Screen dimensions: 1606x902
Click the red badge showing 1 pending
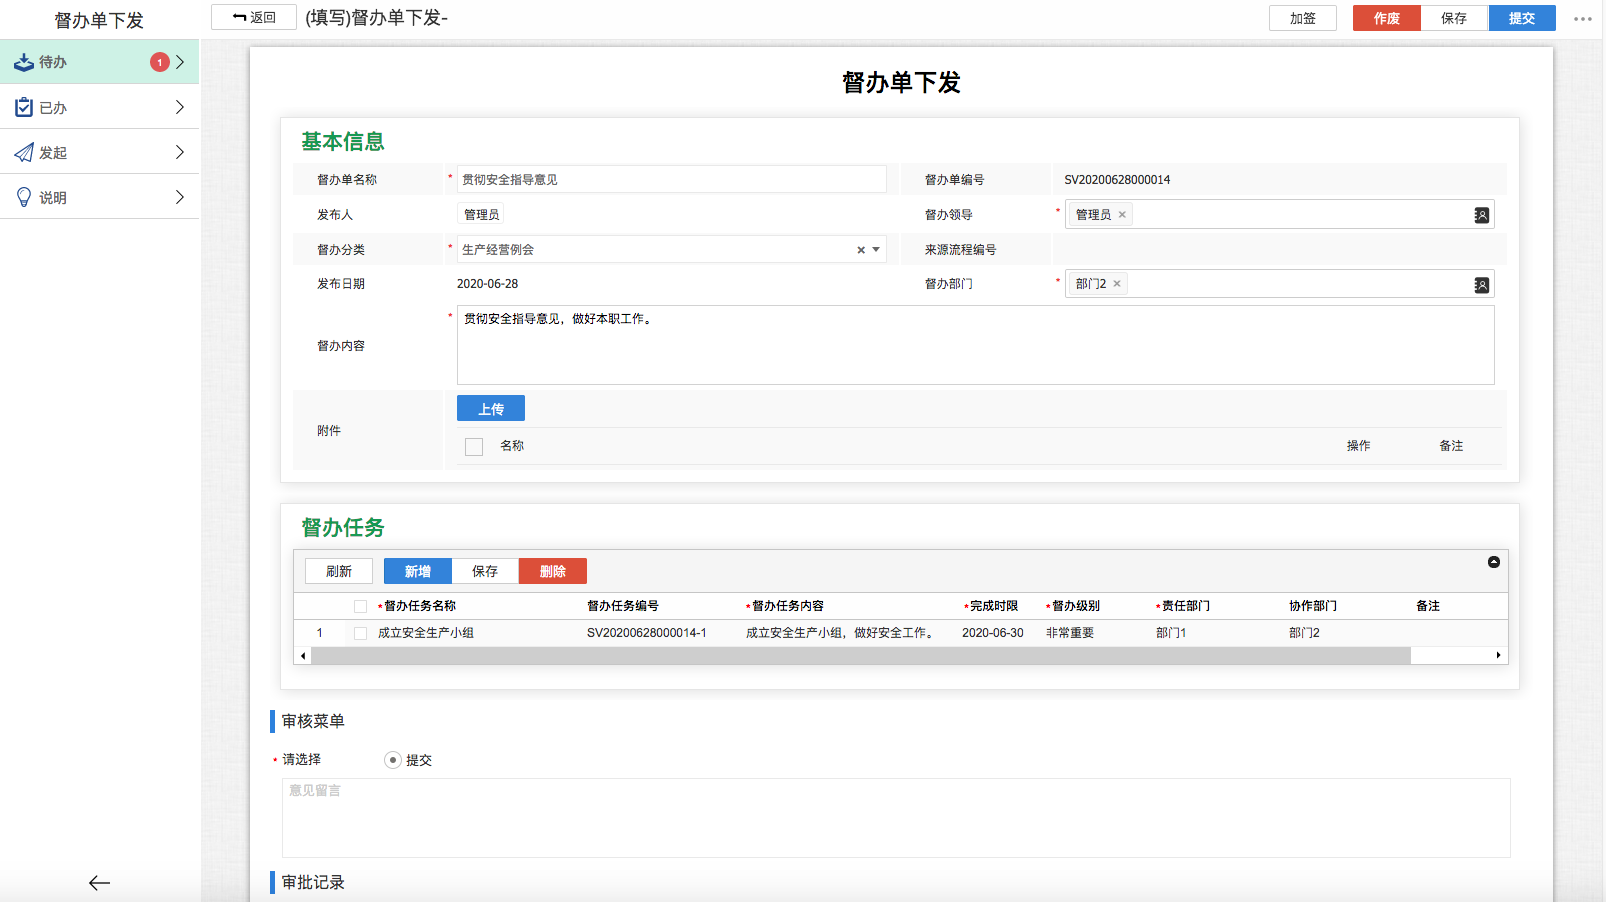[159, 62]
